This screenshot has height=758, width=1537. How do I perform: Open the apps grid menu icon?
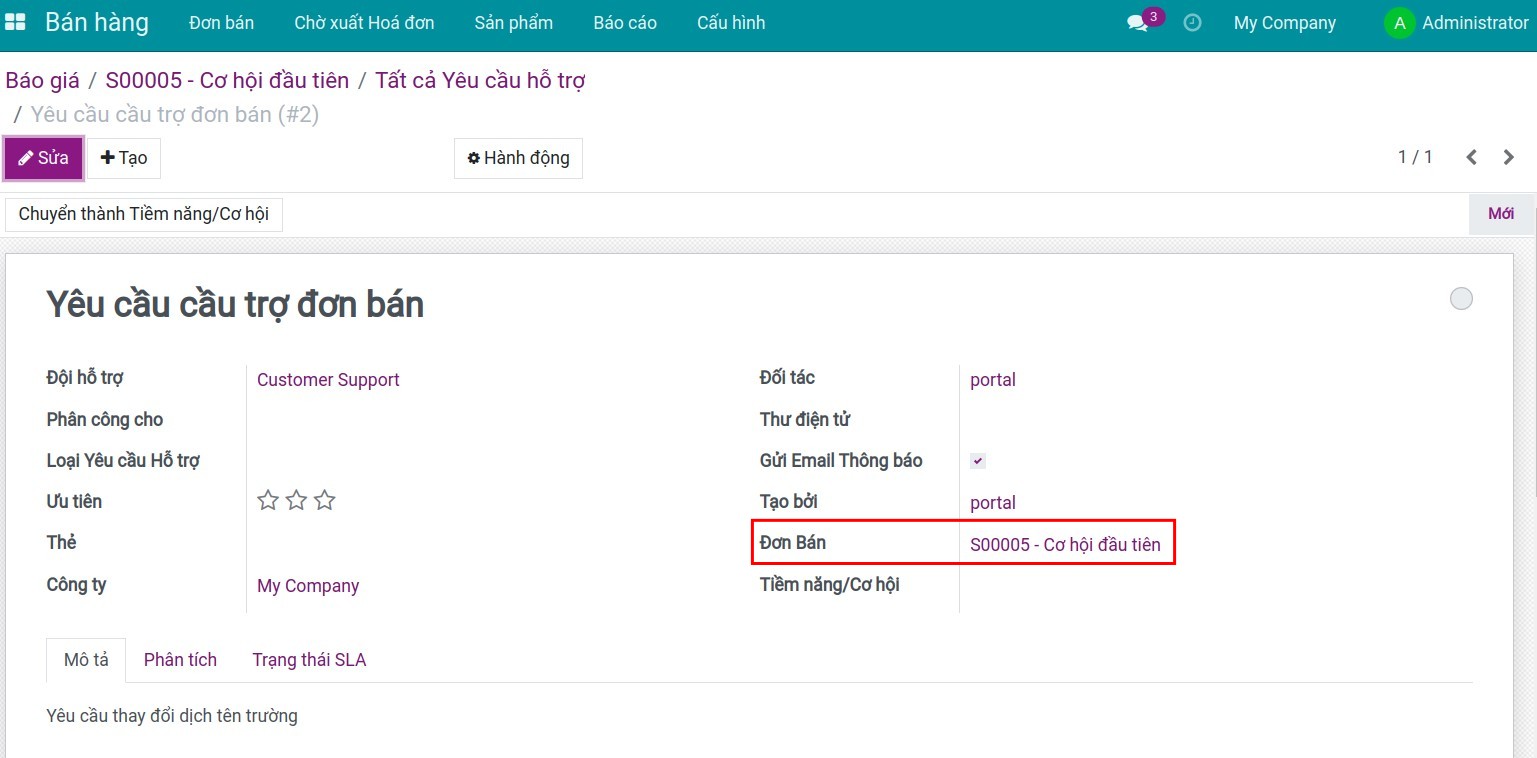coord(16,22)
